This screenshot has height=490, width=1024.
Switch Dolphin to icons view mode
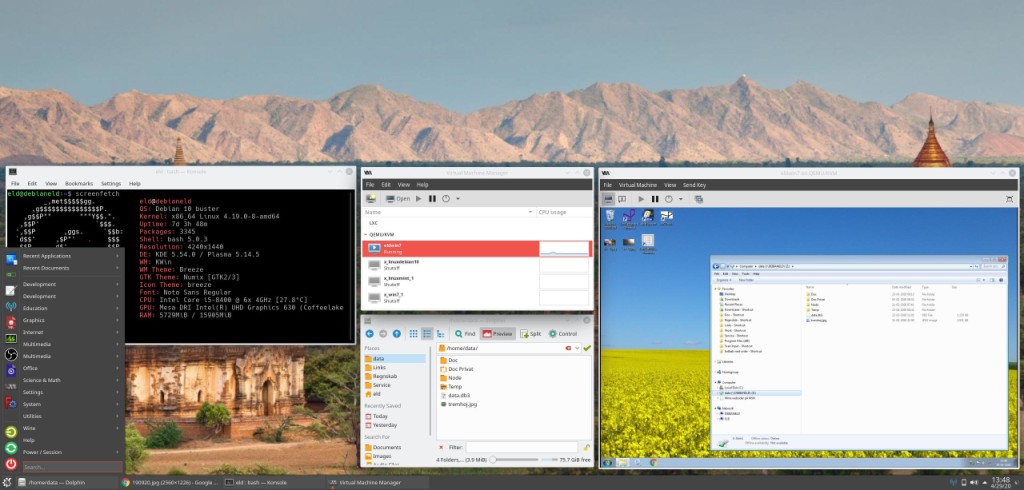point(413,334)
